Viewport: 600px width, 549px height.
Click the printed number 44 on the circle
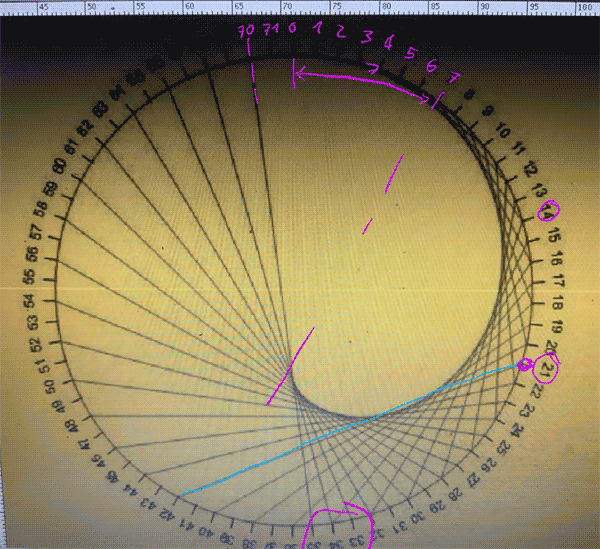(x=130, y=490)
